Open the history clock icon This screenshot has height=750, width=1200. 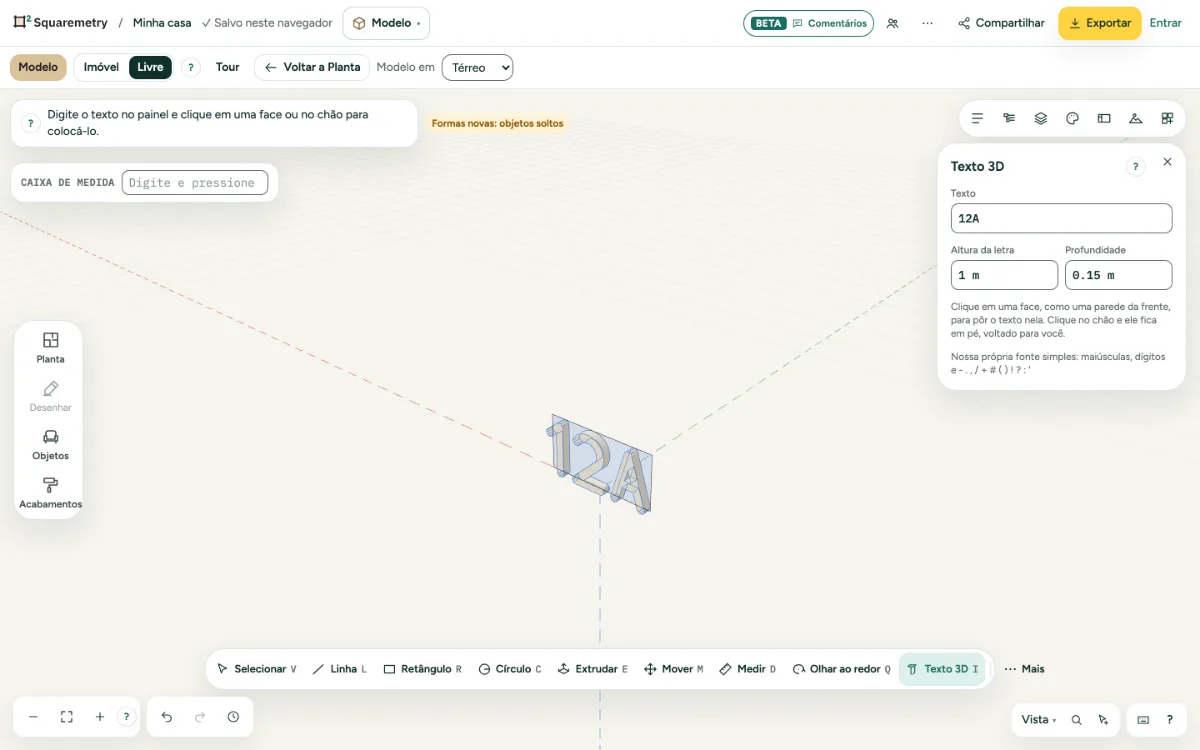pyautogui.click(x=233, y=717)
